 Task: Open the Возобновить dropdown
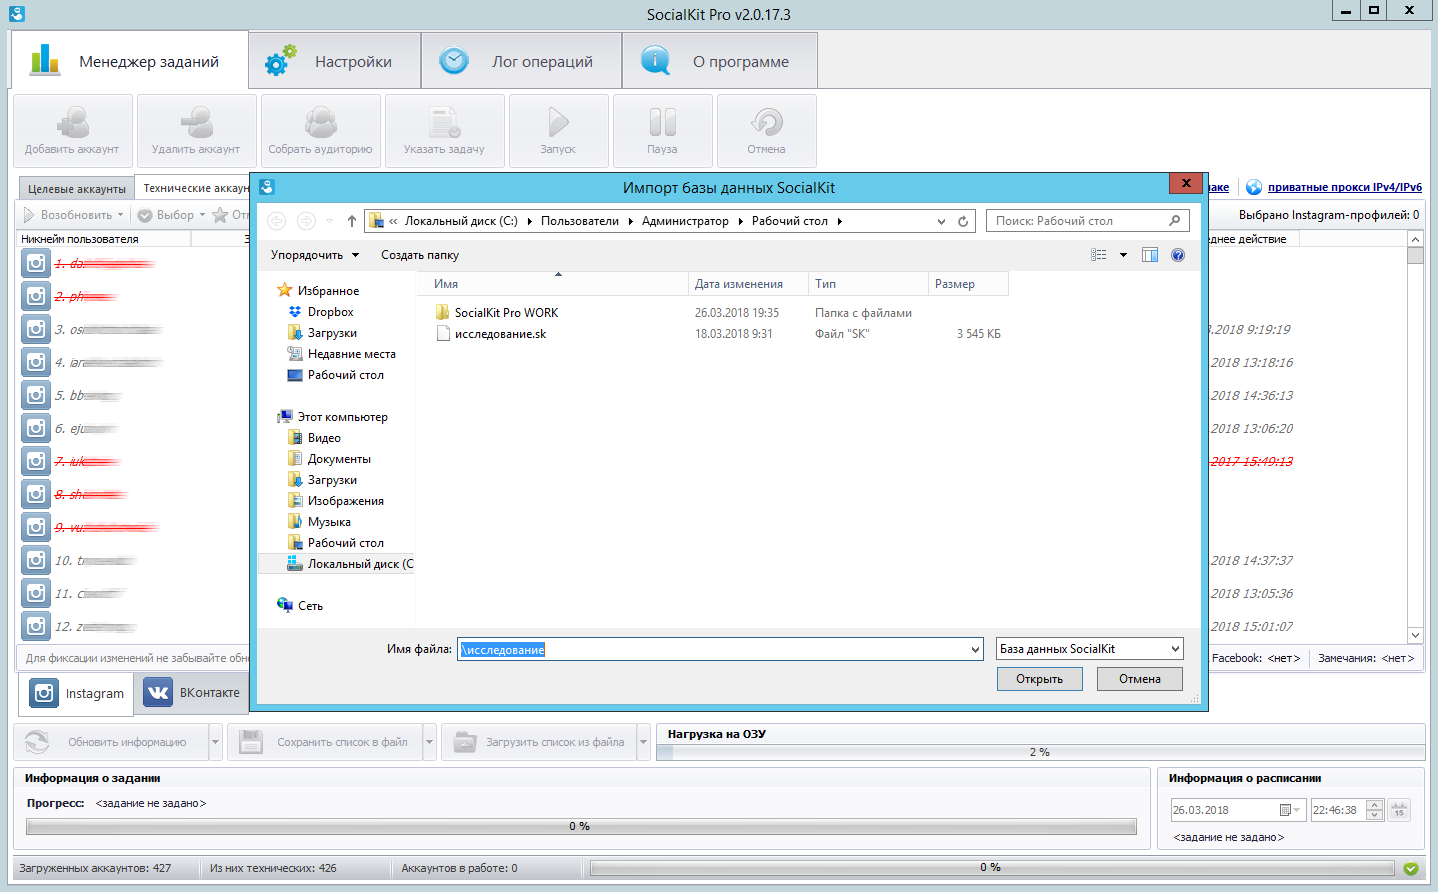[73, 215]
